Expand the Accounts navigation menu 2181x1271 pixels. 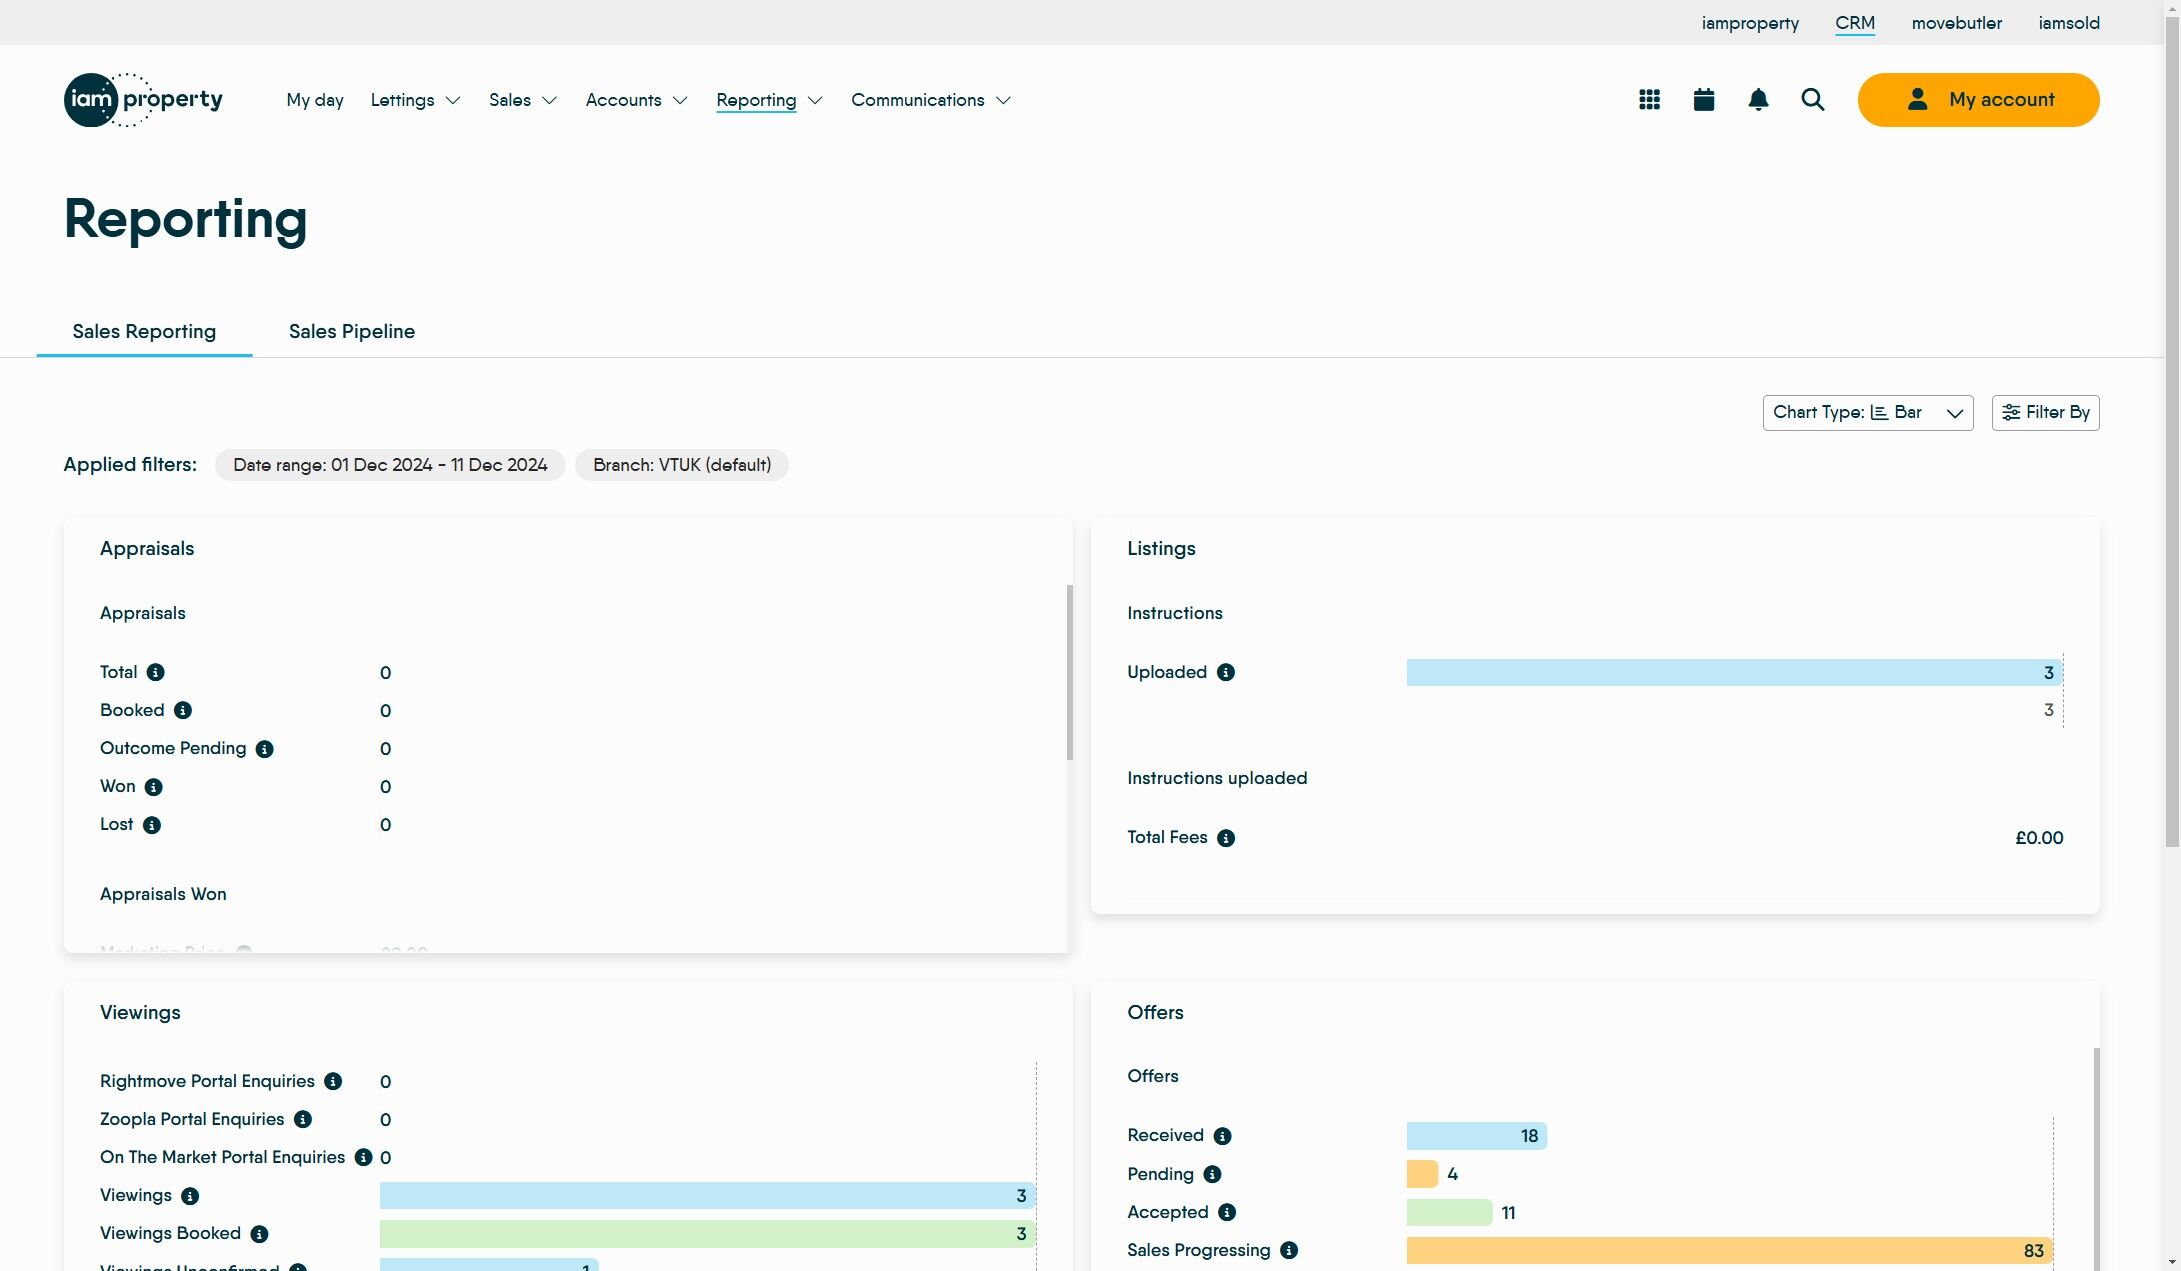(x=636, y=100)
